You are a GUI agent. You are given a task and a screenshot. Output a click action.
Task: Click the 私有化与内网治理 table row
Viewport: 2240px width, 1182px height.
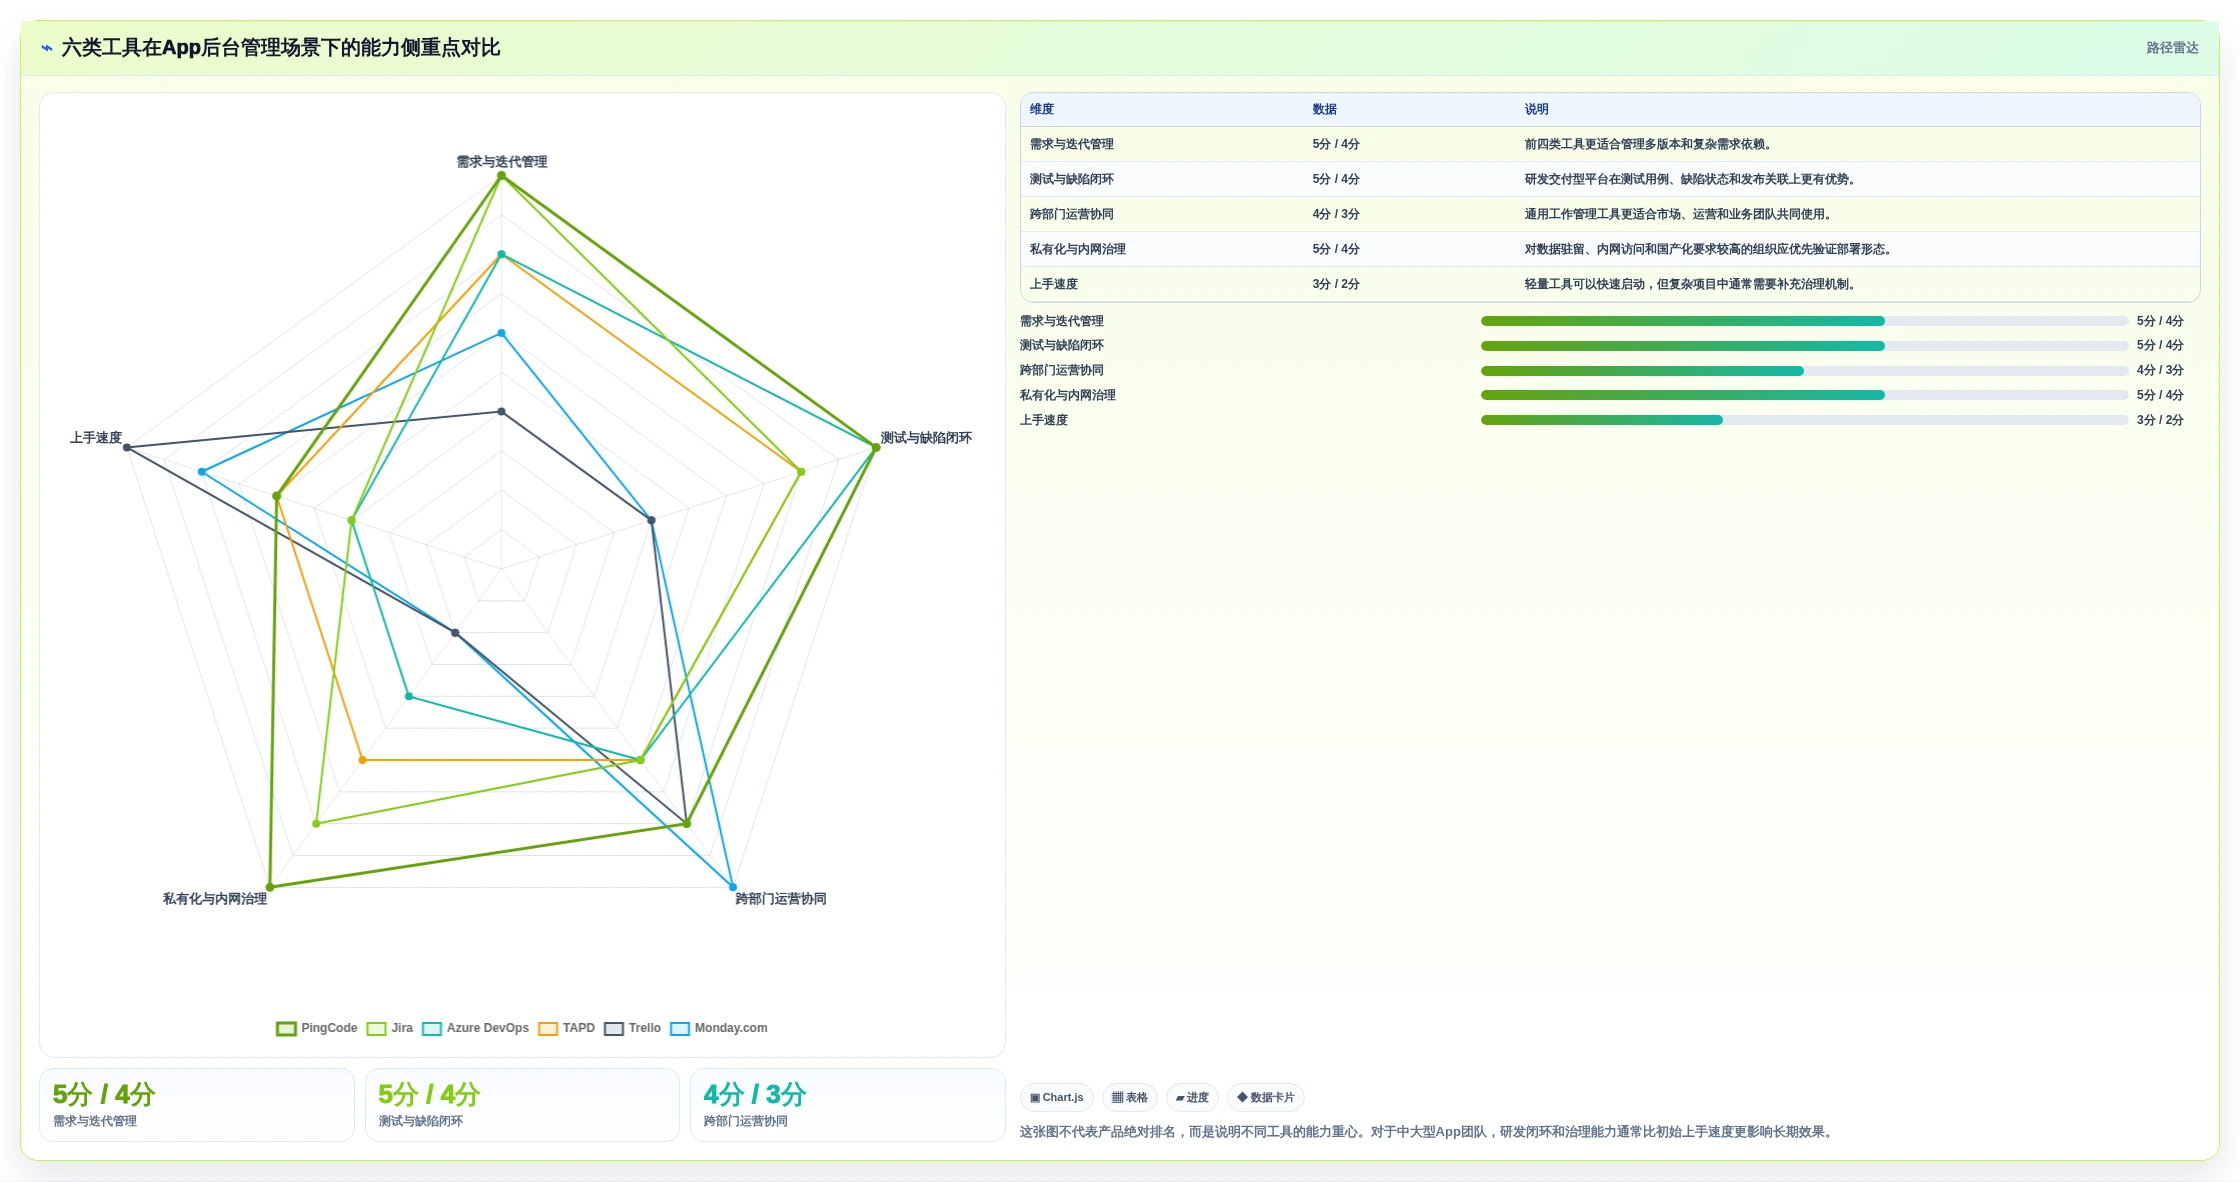pyautogui.click(x=1610, y=249)
